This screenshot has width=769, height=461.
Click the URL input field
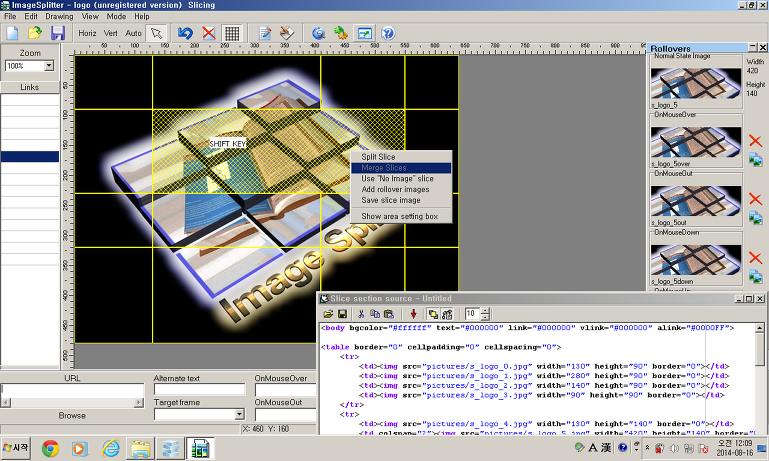[x=72, y=390]
